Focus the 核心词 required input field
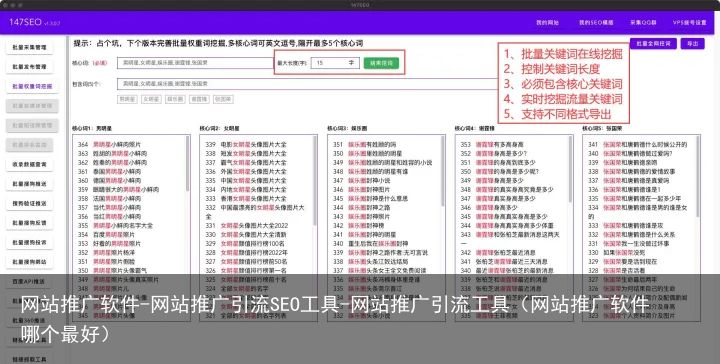 point(195,62)
